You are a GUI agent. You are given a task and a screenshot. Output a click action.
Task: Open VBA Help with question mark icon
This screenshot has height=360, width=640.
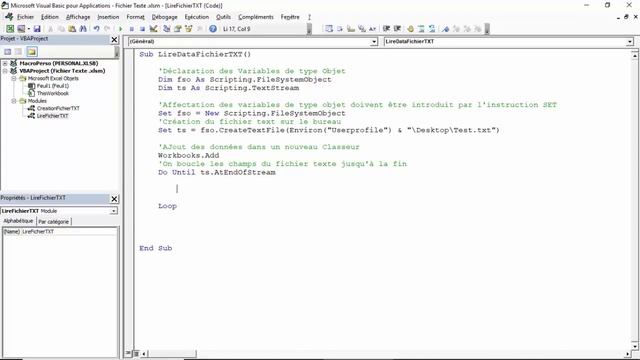(x=213, y=29)
